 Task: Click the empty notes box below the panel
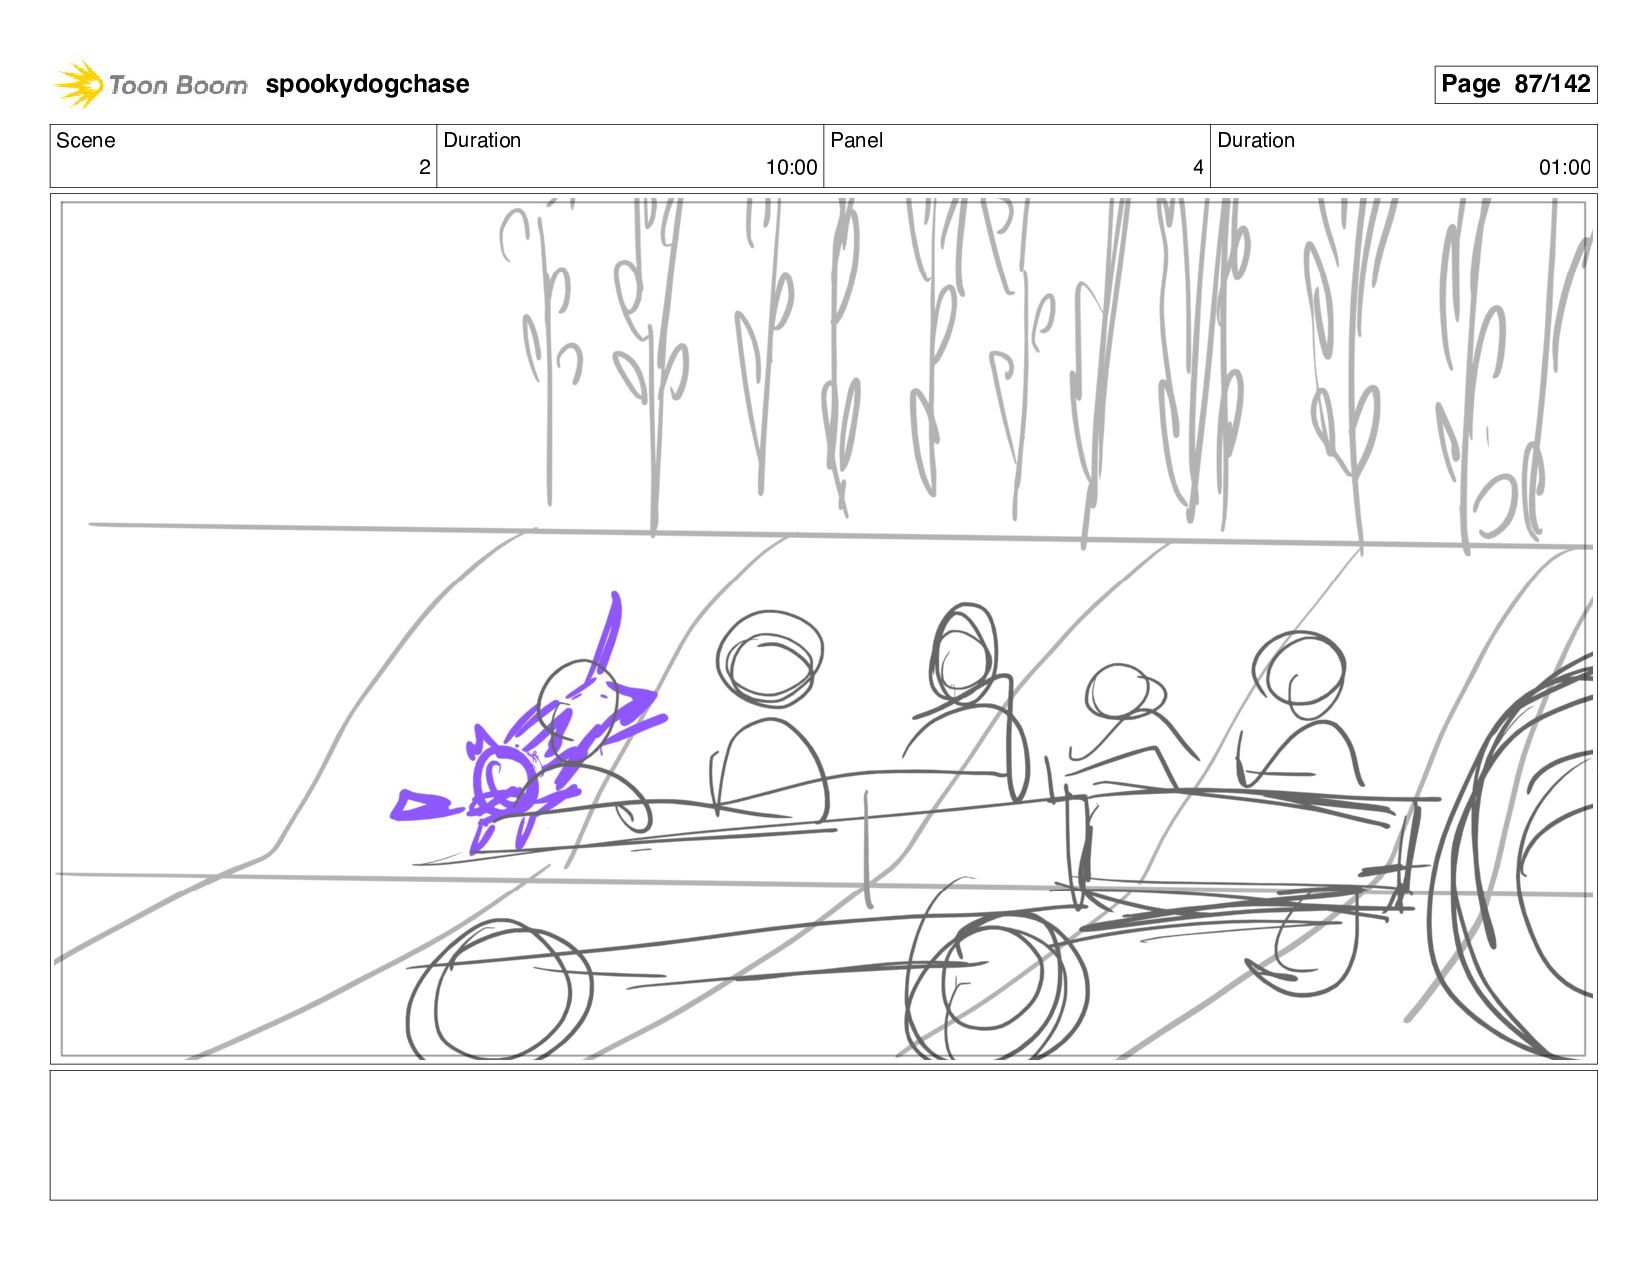pyautogui.click(x=823, y=1135)
